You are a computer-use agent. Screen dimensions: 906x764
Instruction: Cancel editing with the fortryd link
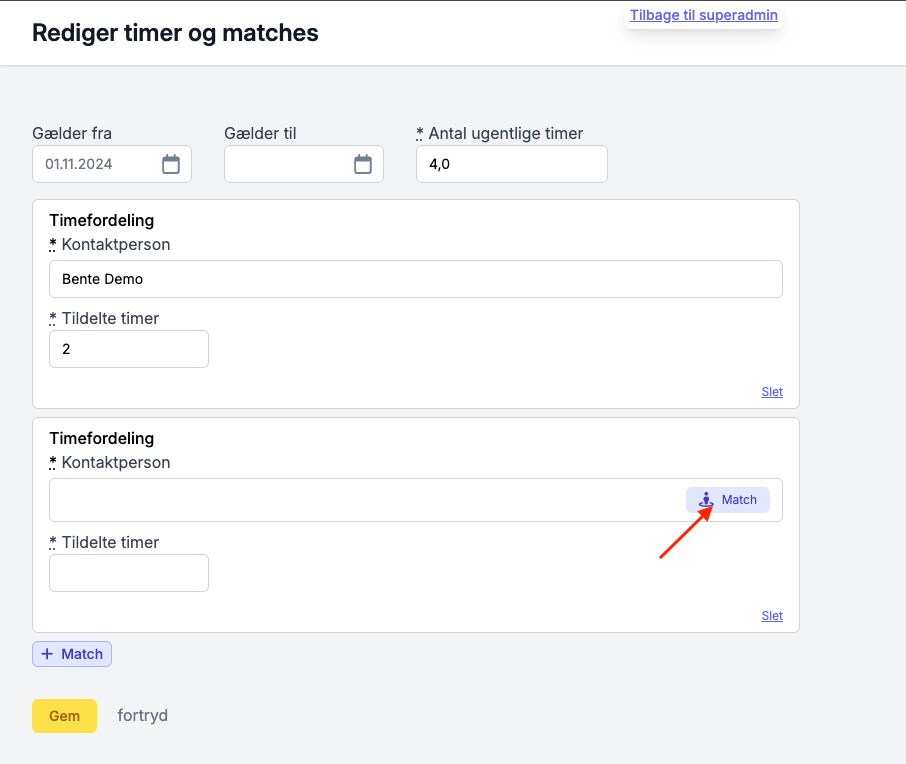click(142, 715)
